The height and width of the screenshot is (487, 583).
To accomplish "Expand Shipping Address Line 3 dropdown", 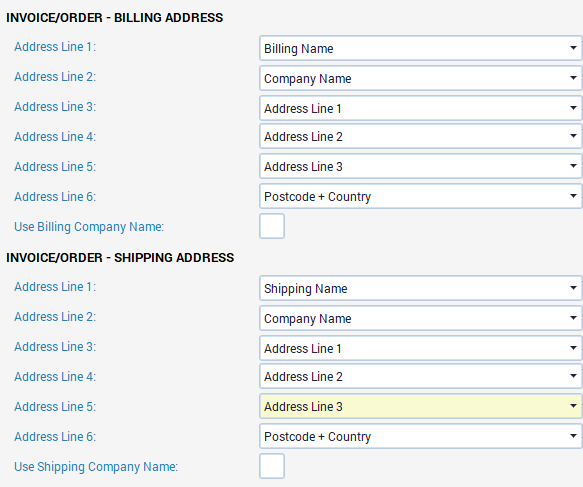I will point(421,348).
